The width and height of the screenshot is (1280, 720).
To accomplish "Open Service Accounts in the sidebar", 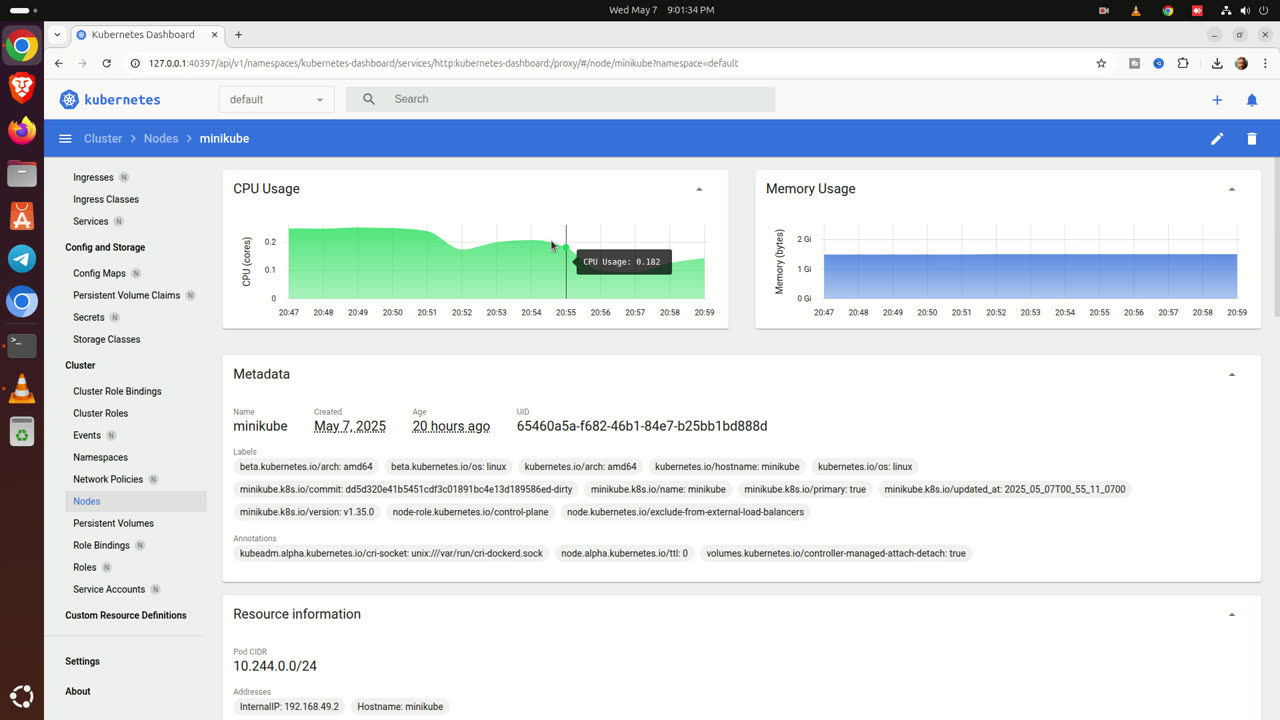I will (x=109, y=589).
